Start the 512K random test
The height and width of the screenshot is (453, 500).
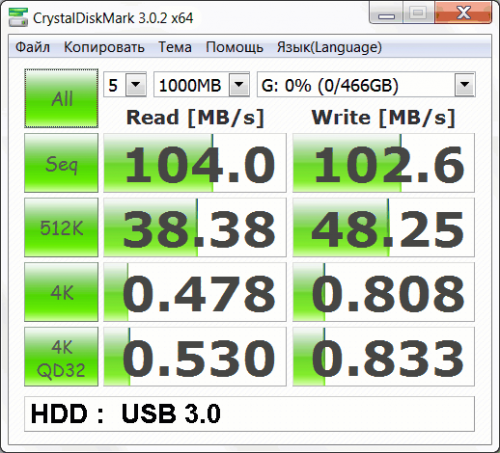click(x=61, y=228)
